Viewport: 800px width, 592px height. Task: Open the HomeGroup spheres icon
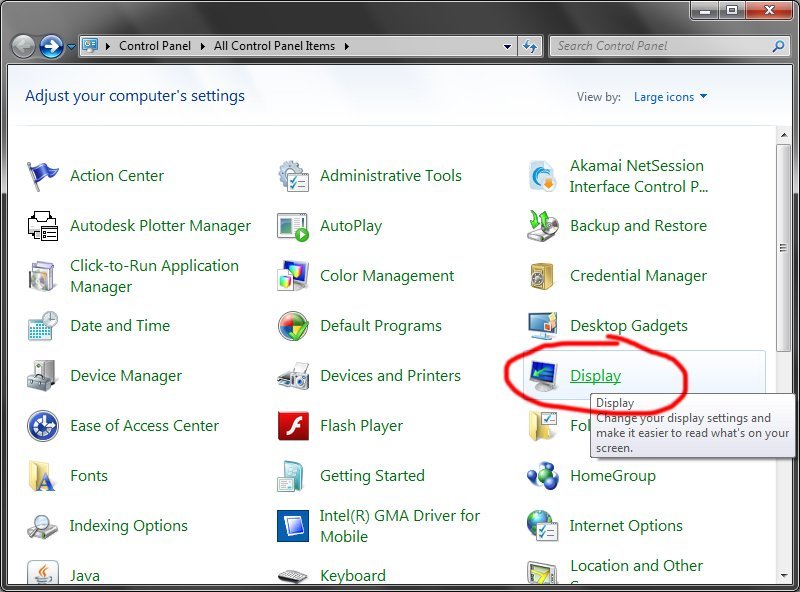(543, 476)
